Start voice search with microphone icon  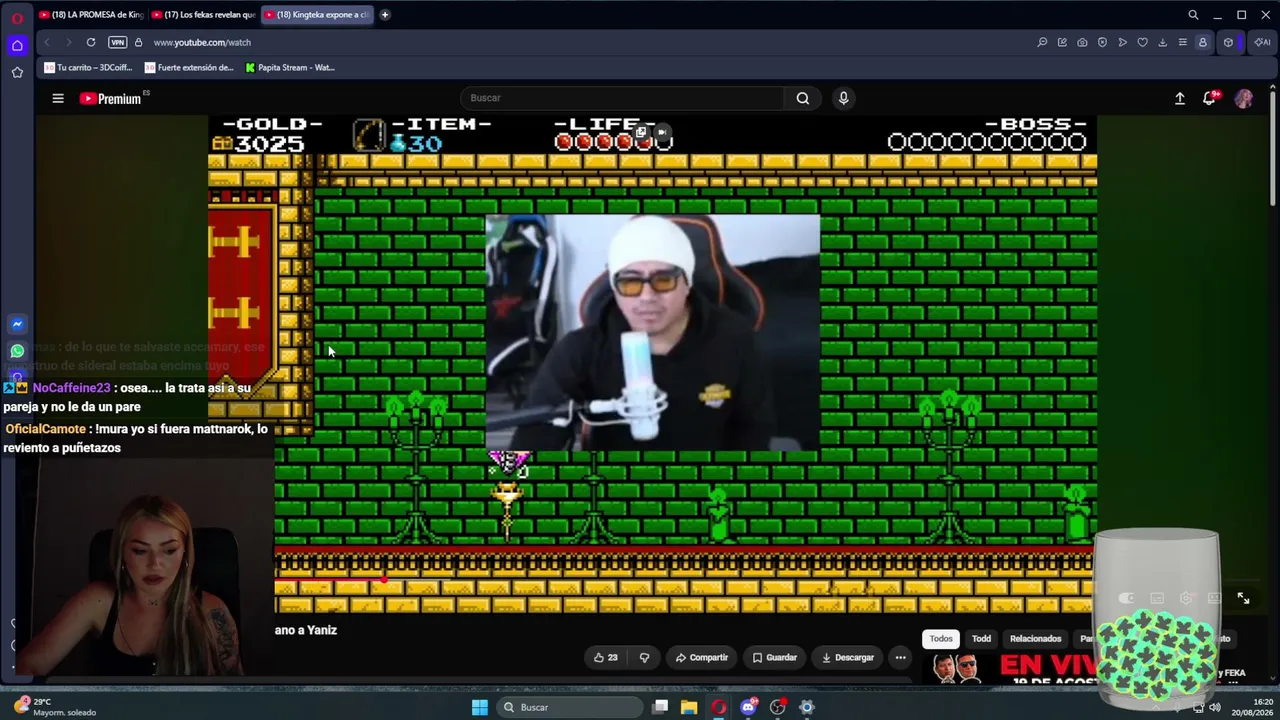point(843,98)
